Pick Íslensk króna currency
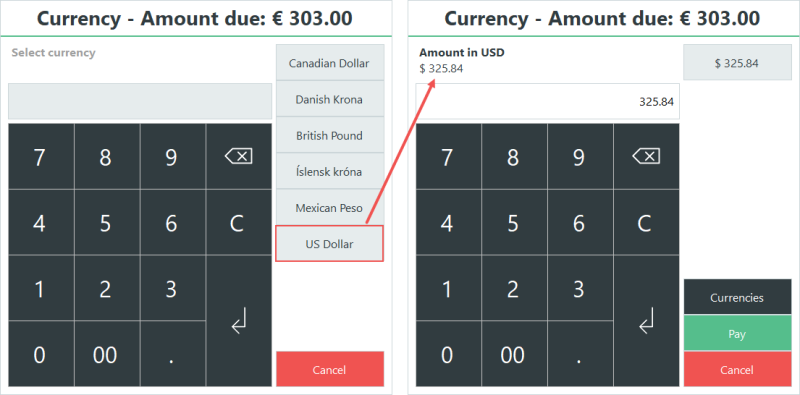Viewport: 800px width, 395px height. [x=329, y=171]
